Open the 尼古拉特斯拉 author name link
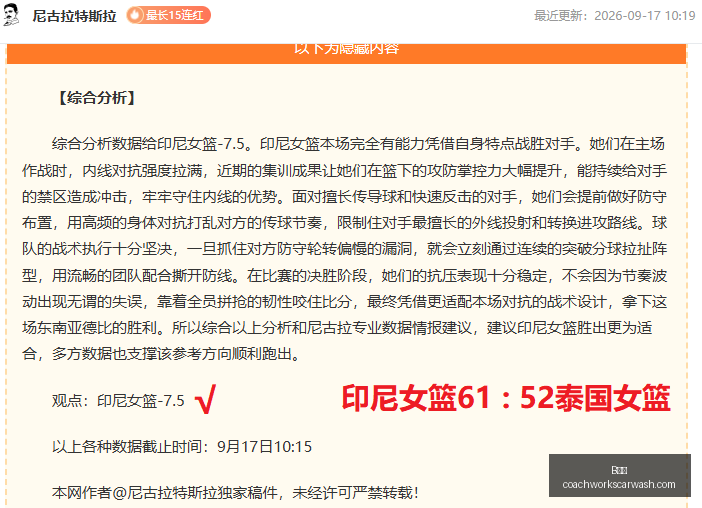702x508 pixels. click(74, 16)
